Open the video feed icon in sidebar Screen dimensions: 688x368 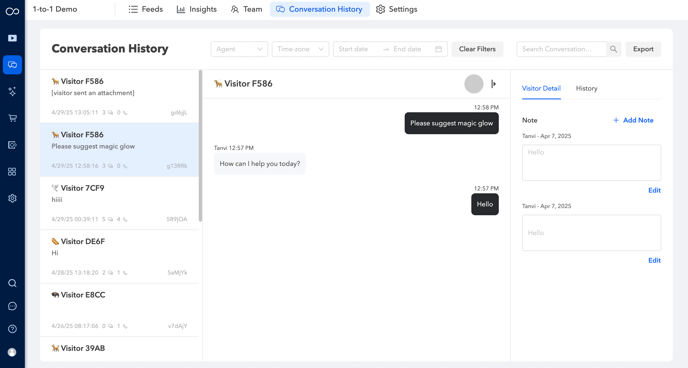pyautogui.click(x=12, y=38)
